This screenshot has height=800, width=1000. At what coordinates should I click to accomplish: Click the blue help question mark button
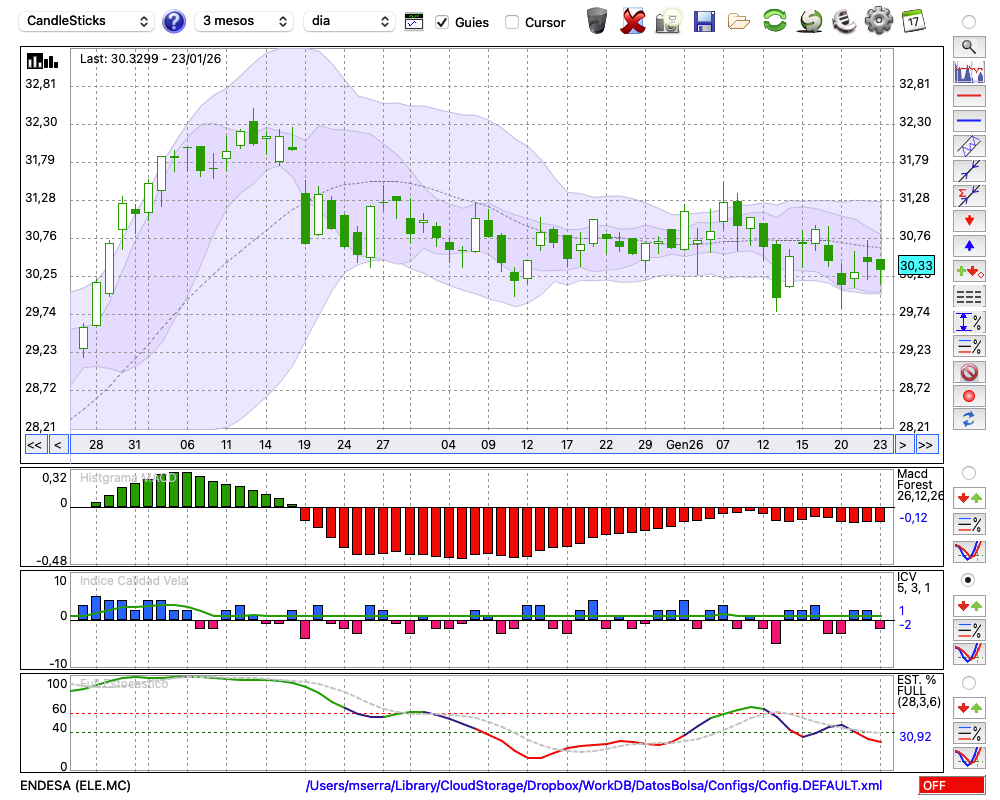(x=174, y=21)
